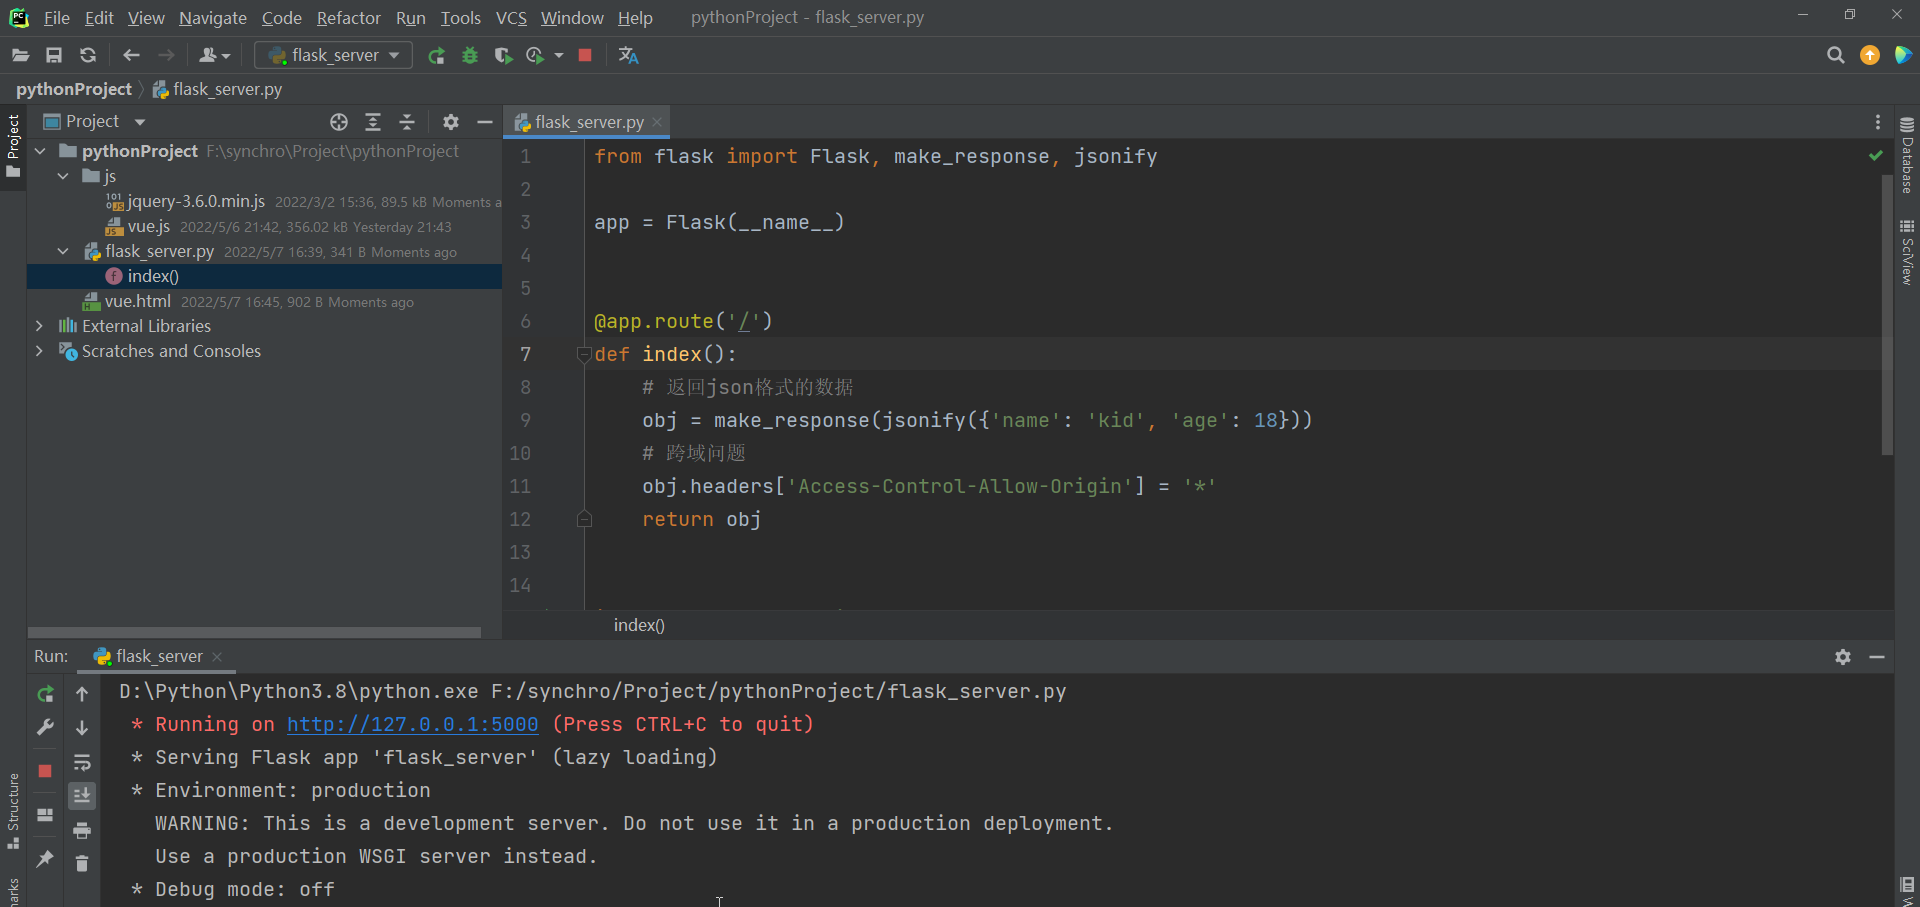Open the VCS menu
The image size is (1920, 907).
511,18
